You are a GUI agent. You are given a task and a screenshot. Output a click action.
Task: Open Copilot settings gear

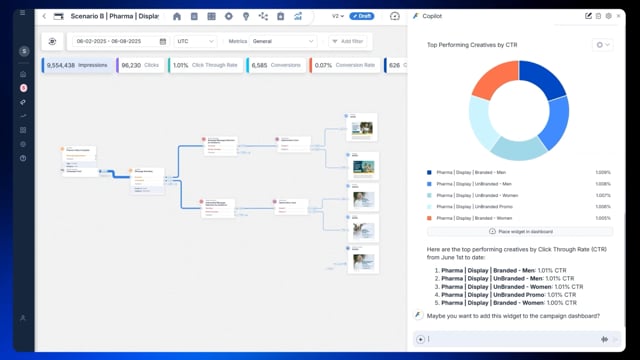(x=609, y=16)
